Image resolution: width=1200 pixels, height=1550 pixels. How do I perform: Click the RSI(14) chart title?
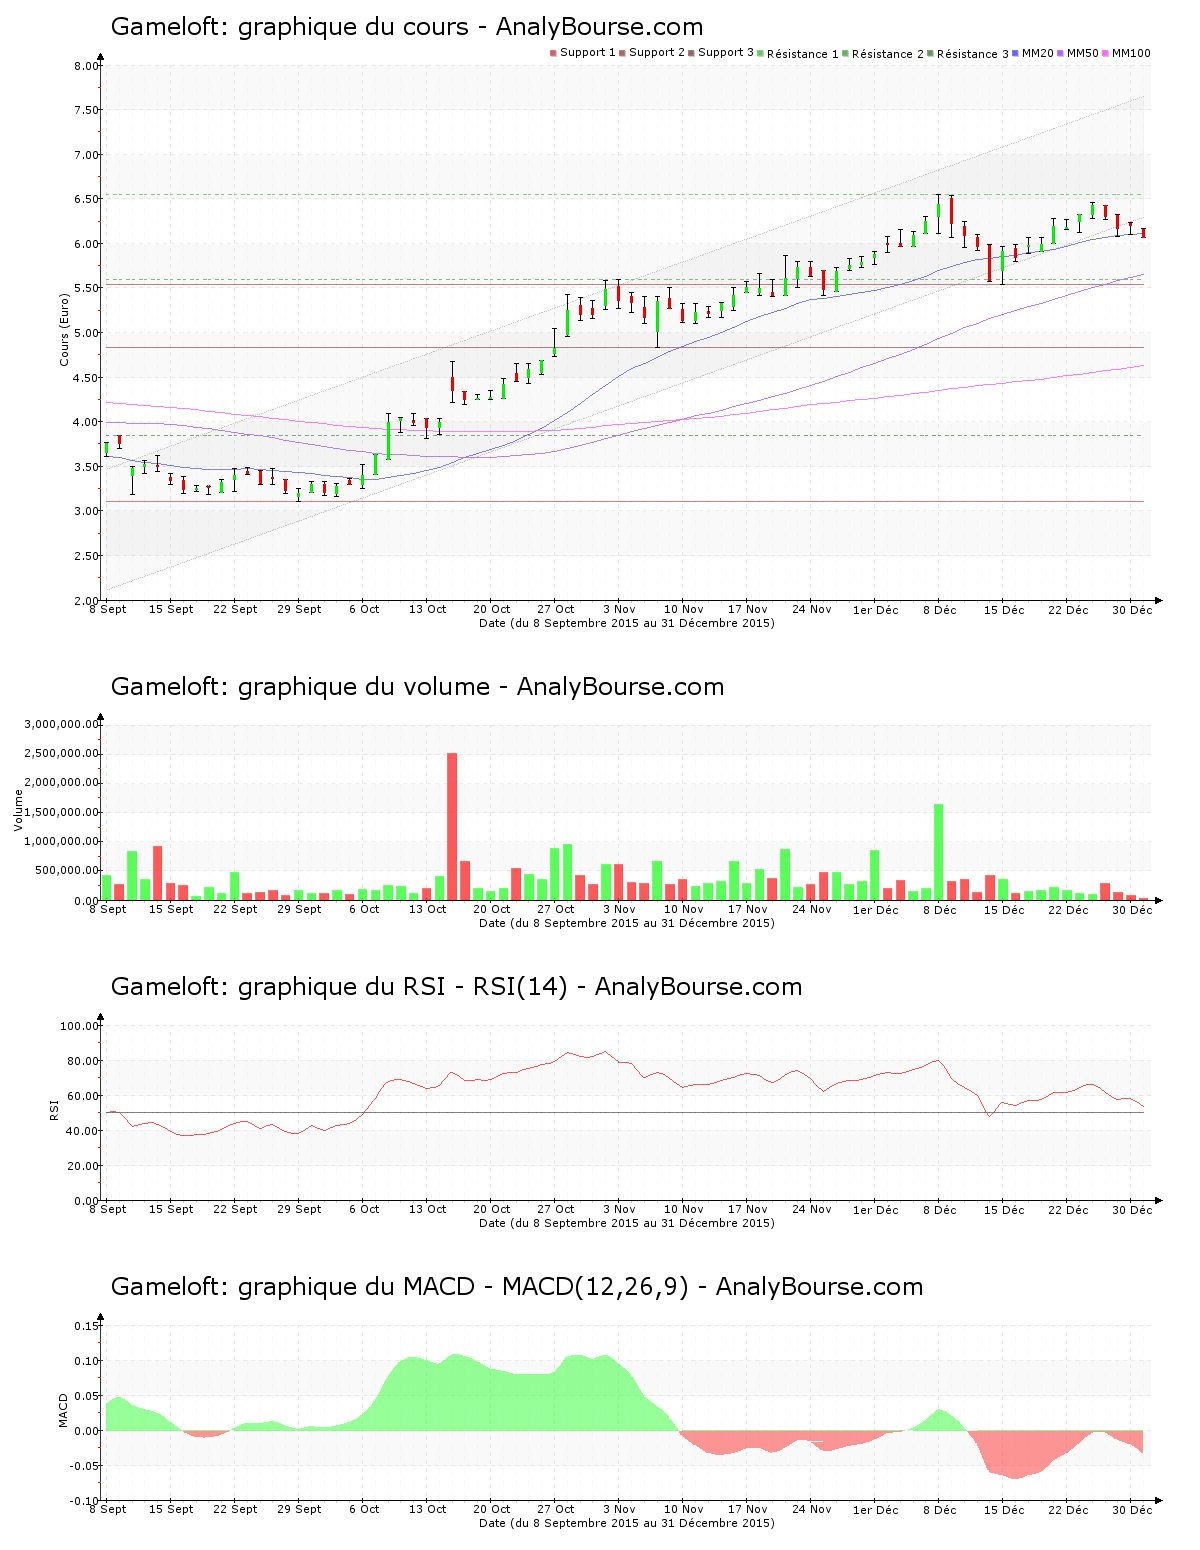[x=457, y=987]
